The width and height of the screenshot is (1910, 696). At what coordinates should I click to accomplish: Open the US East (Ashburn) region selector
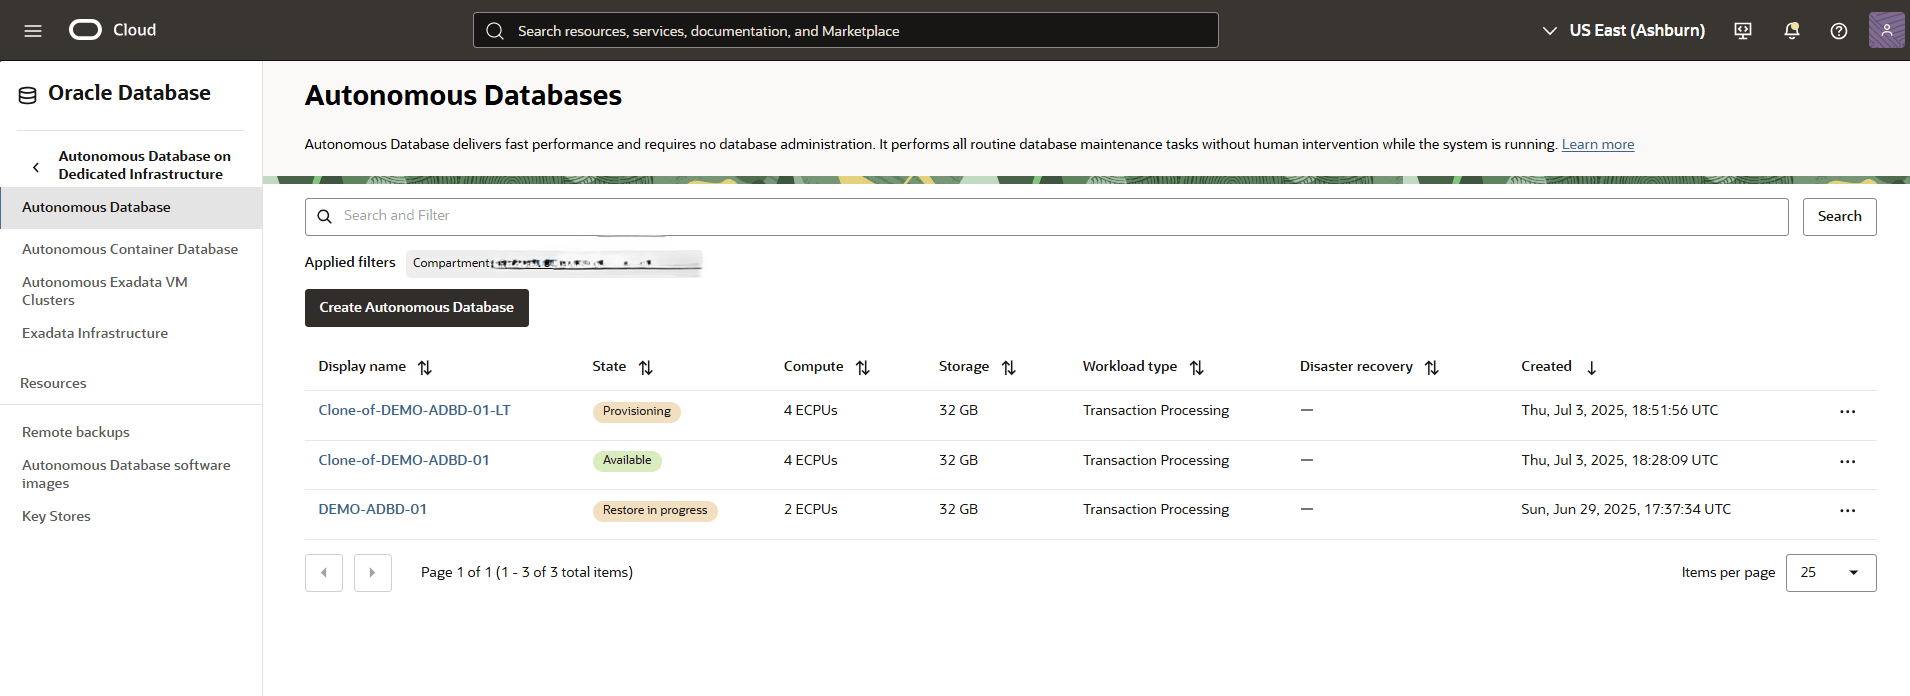click(x=1624, y=31)
